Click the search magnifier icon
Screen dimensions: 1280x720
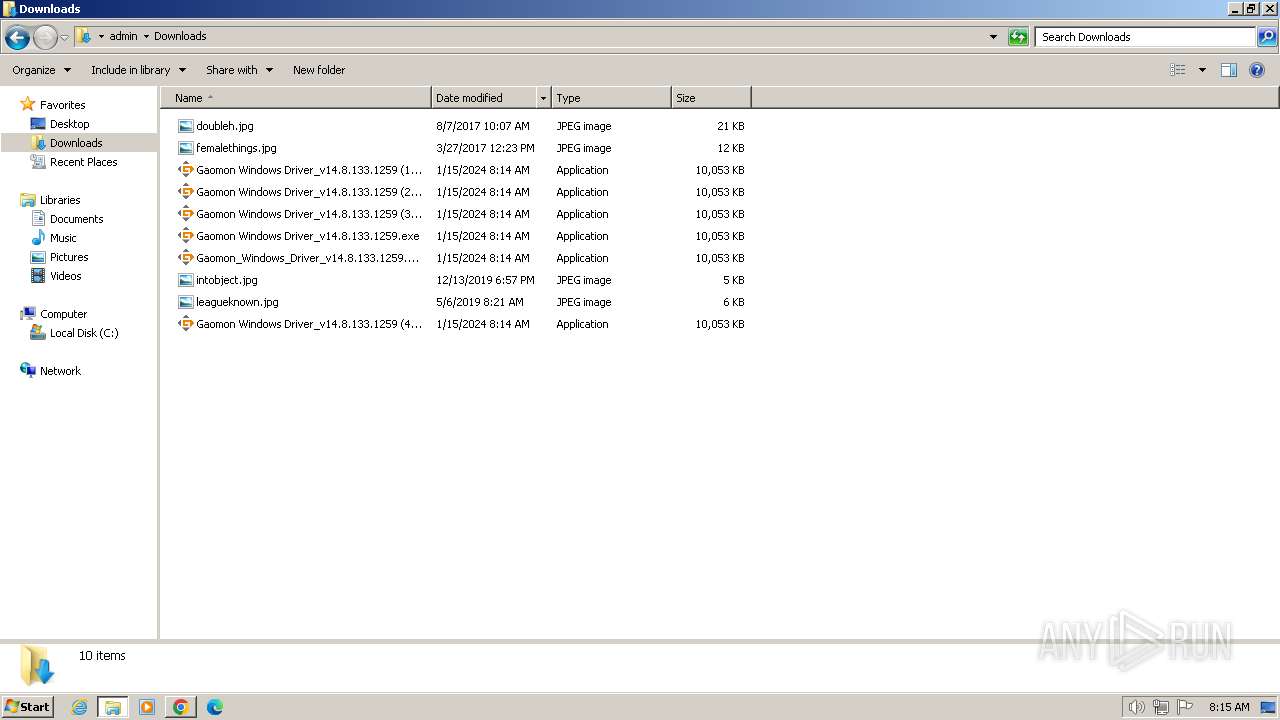pos(1267,37)
